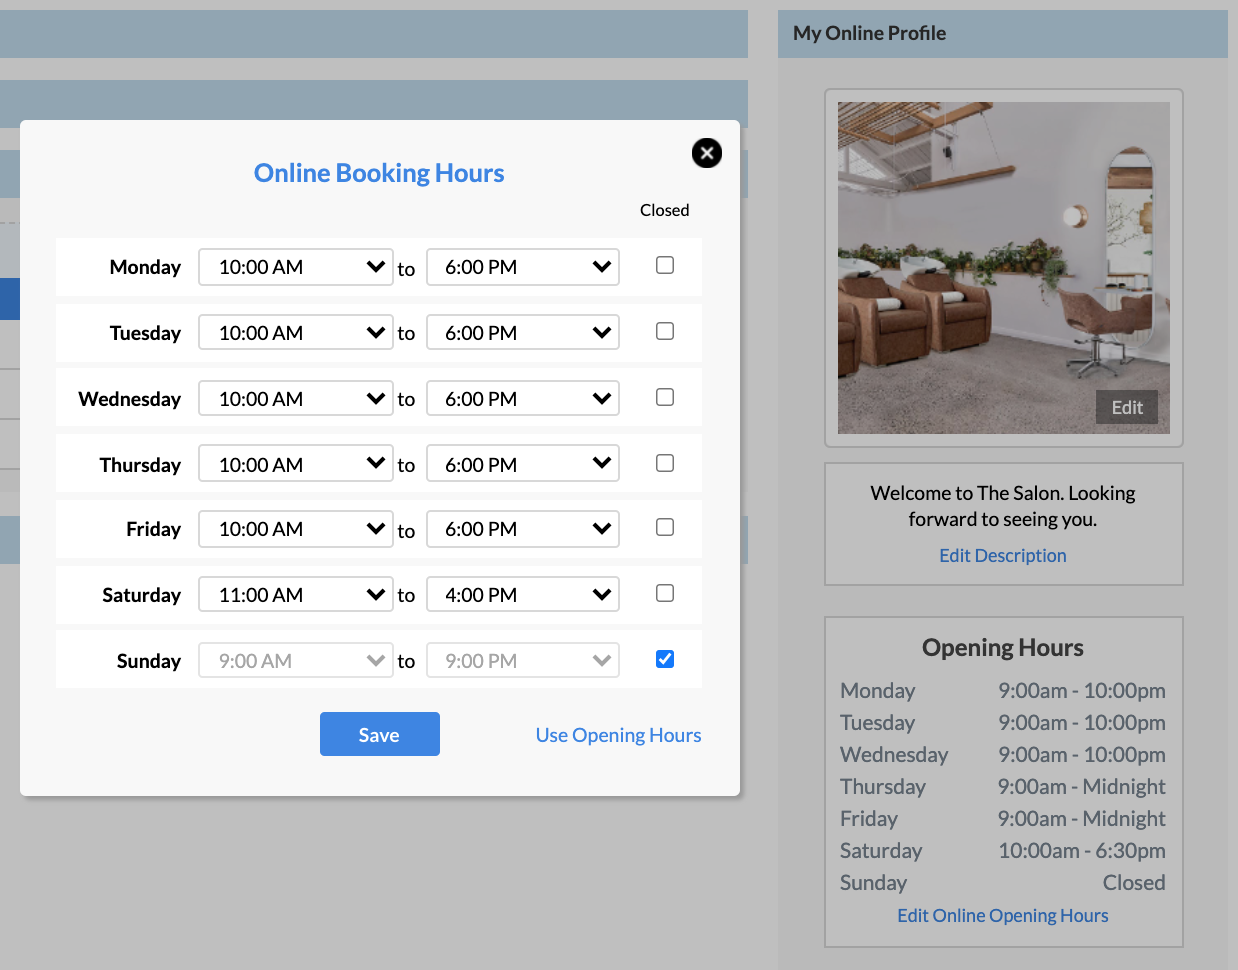Click the Save button
The image size is (1238, 970).
point(379,735)
